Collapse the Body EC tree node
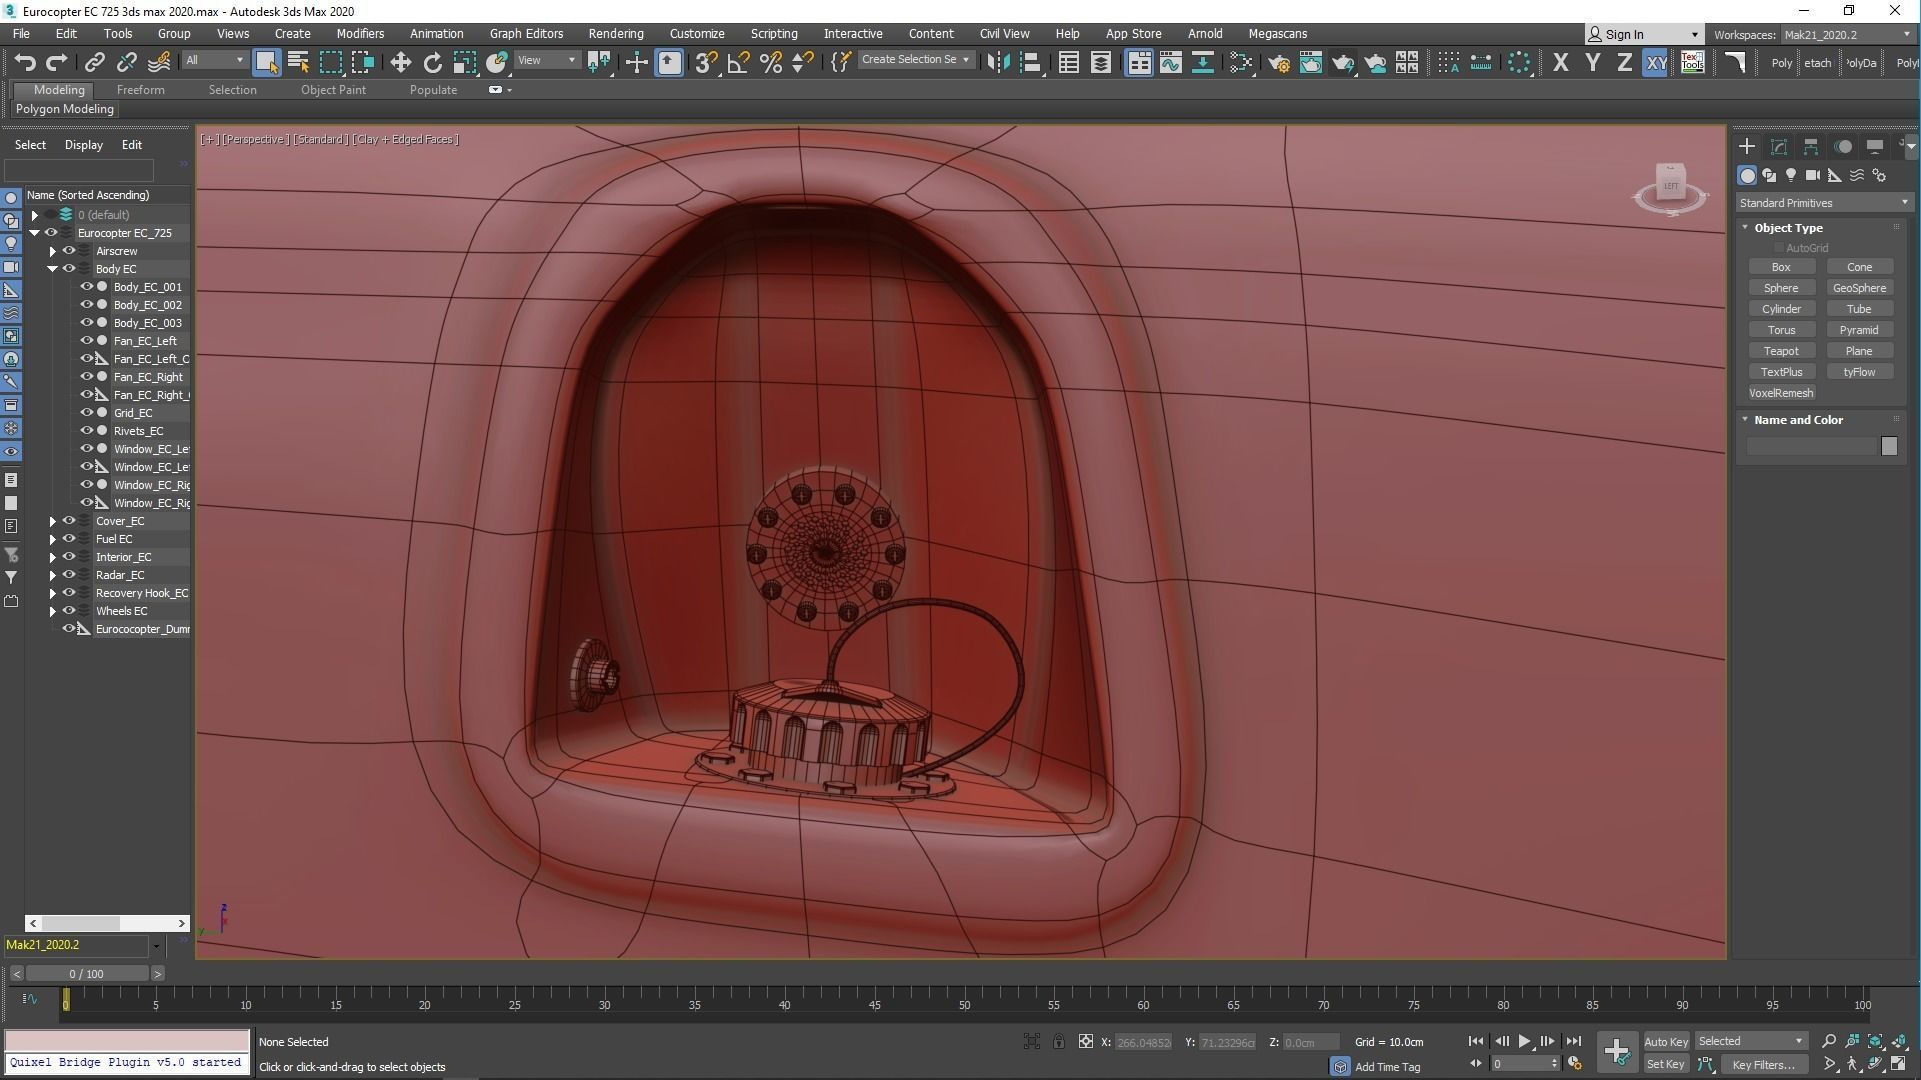The height and width of the screenshot is (1080, 1921). click(52, 269)
